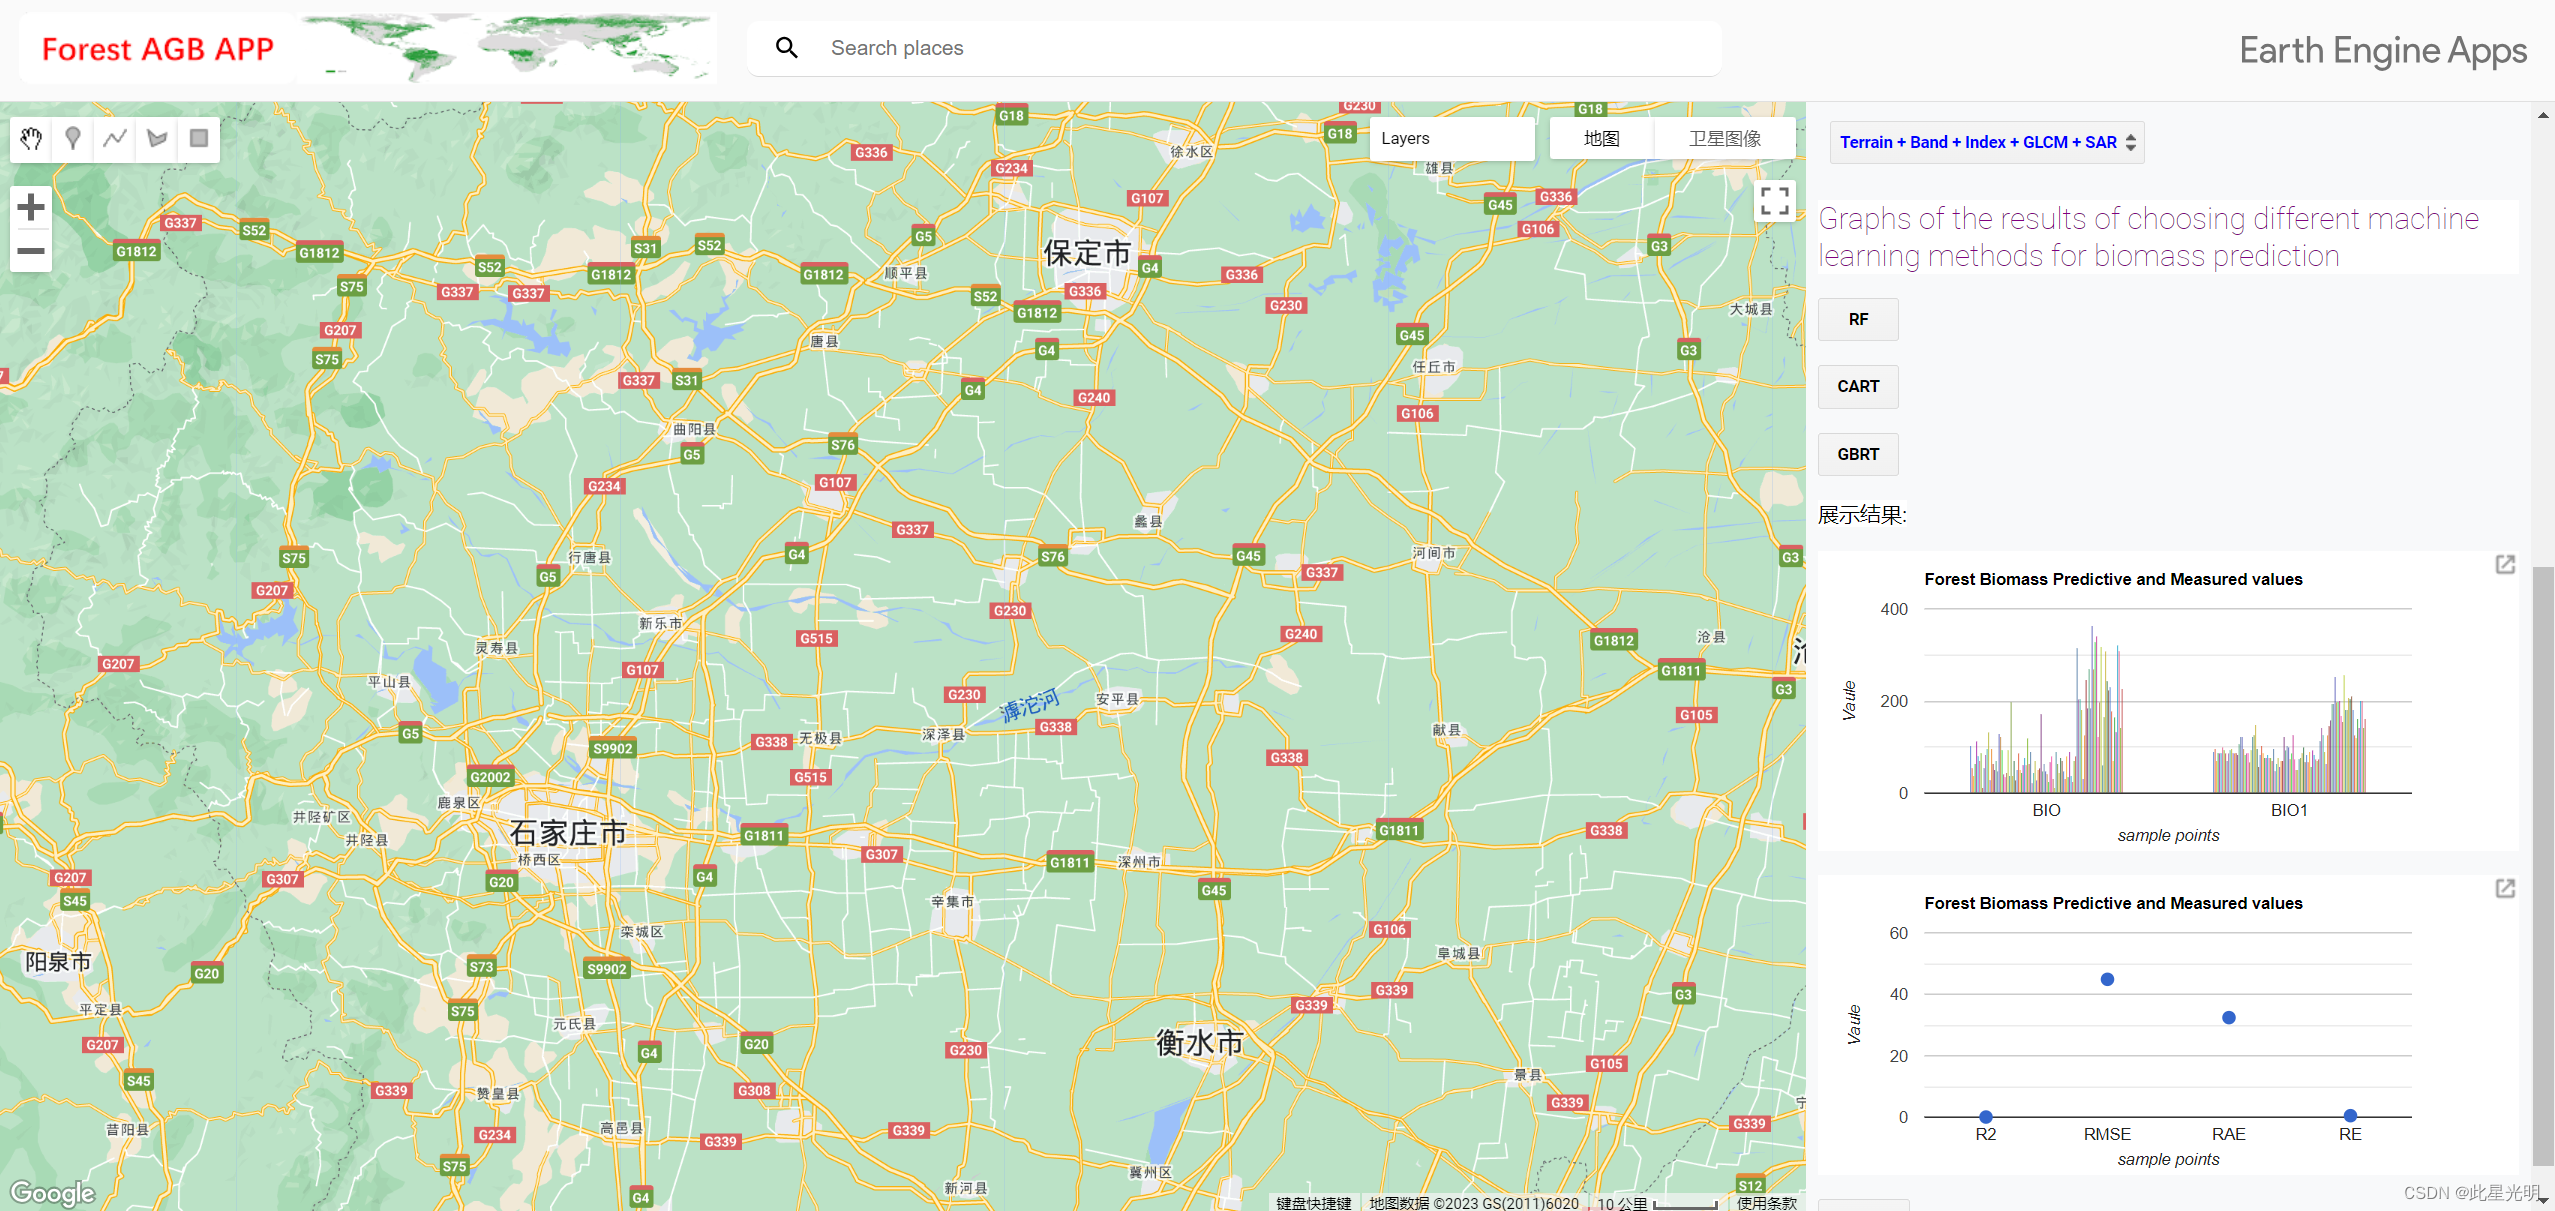Zoom out the map view

pyautogui.click(x=31, y=250)
